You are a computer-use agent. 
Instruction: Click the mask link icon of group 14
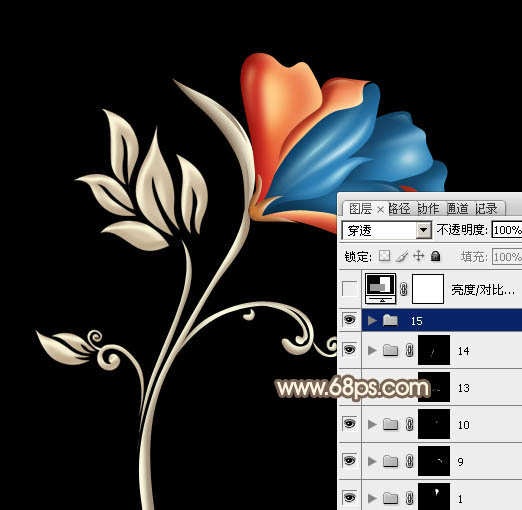pos(410,351)
